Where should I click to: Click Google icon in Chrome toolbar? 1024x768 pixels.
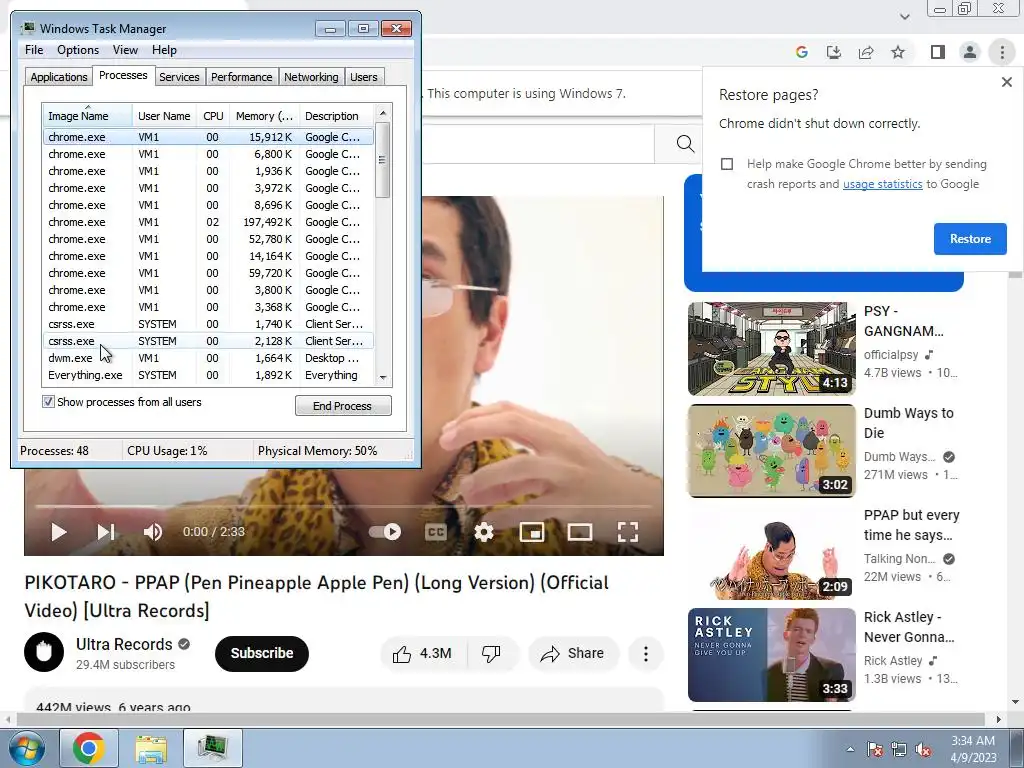(802, 52)
